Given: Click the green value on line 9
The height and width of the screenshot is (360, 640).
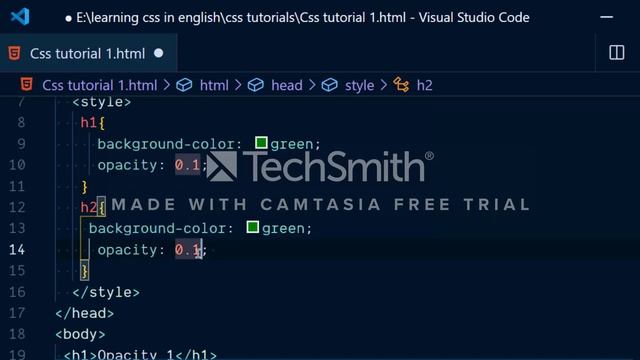Looking at the screenshot, I should click(291, 144).
